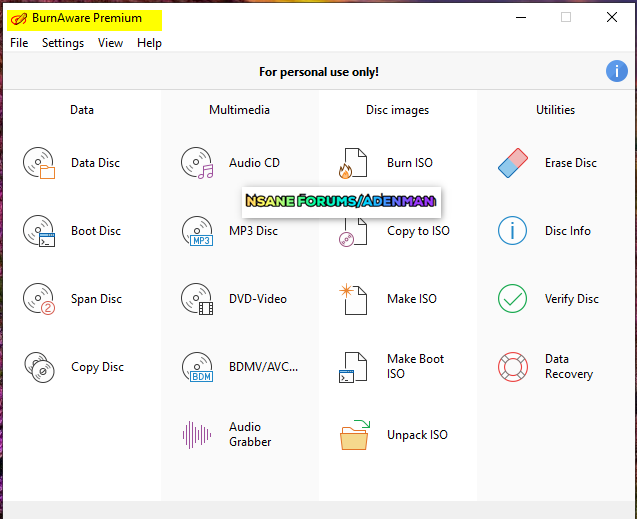
Task: Open Data Recovery lifebuoy icon
Action: click(513, 367)
